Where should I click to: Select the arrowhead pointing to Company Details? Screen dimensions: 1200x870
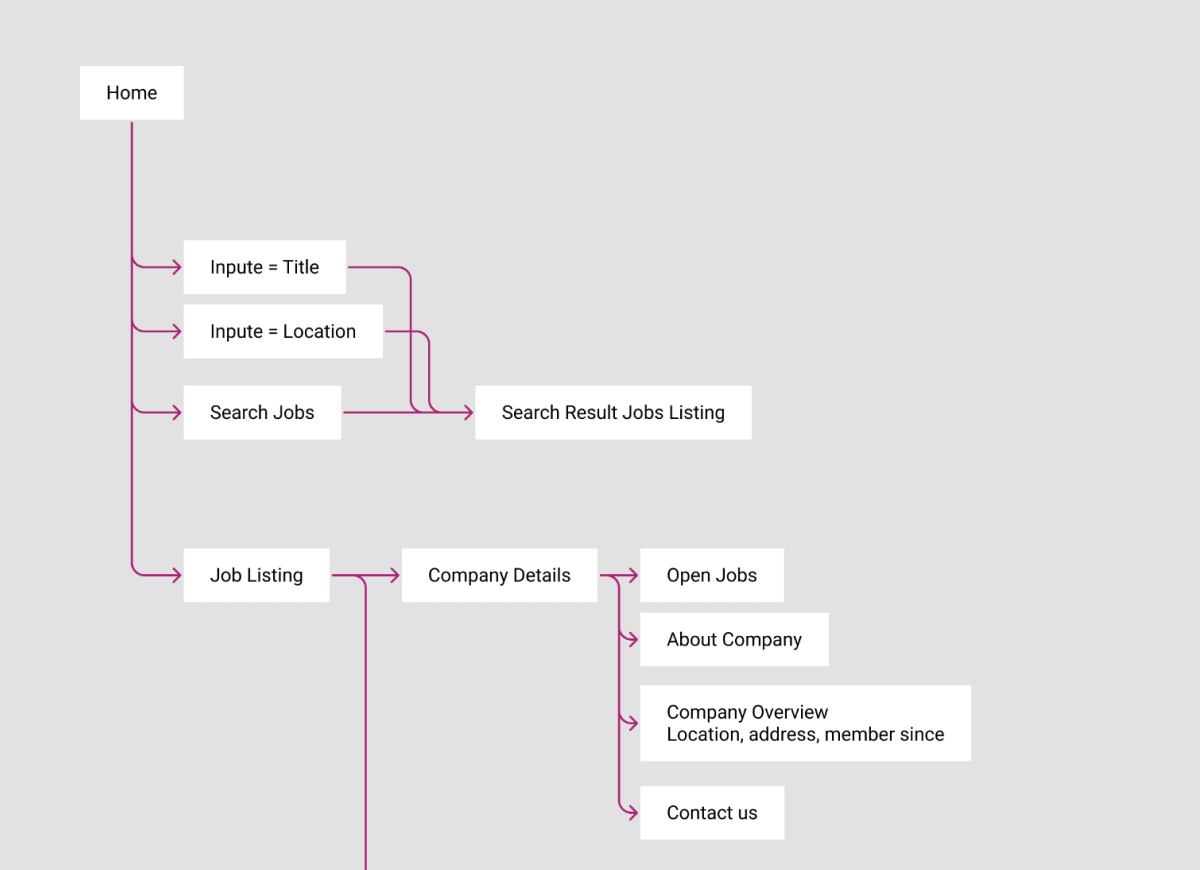[393, 575]
